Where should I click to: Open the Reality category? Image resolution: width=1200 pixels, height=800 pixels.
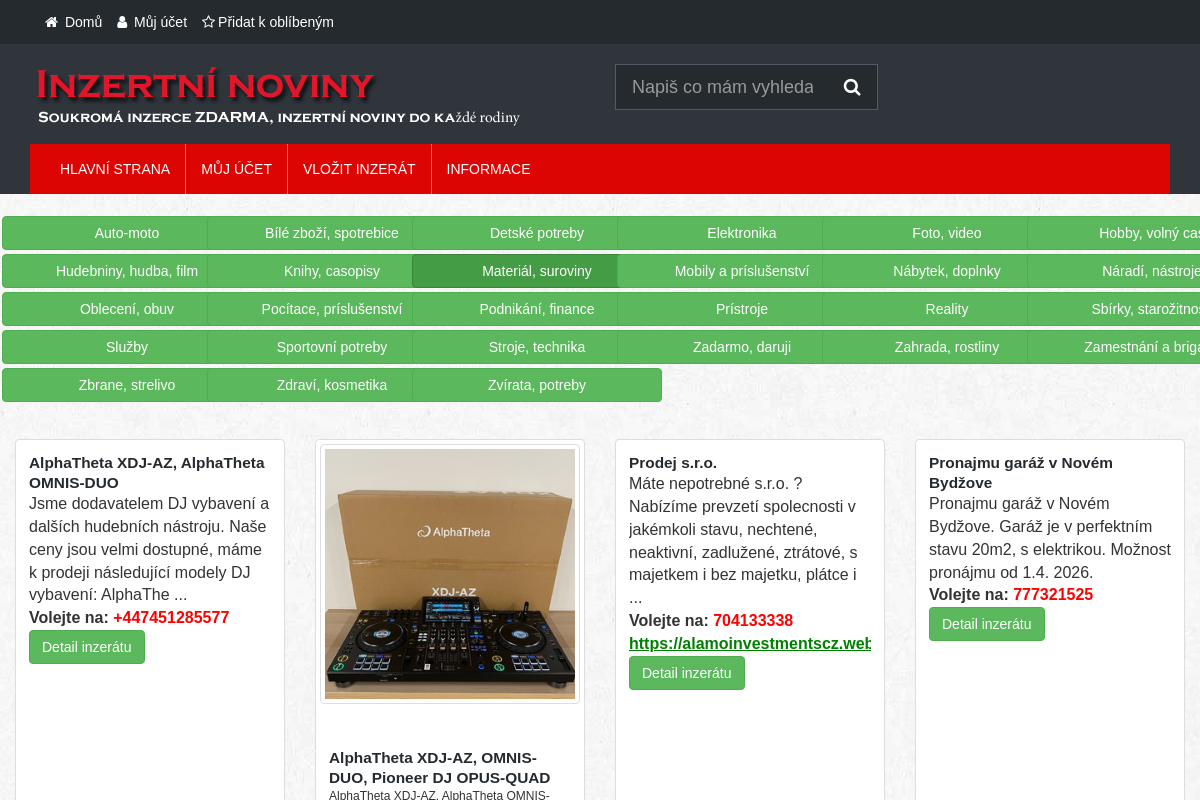coord(946,309)
